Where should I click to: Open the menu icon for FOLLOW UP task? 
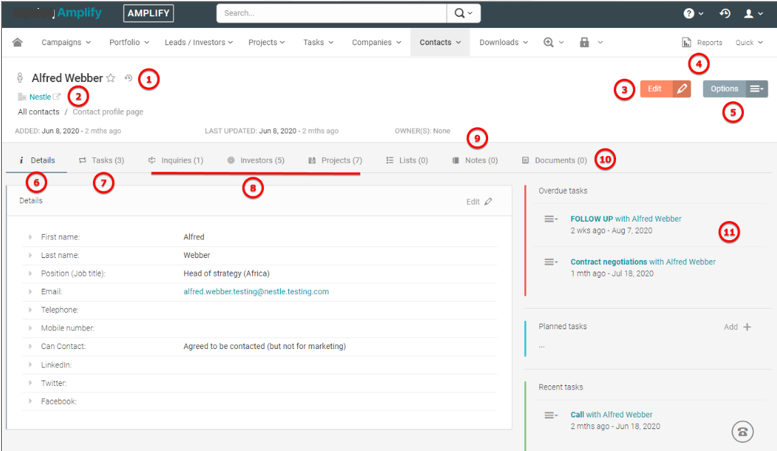(551, 219)
